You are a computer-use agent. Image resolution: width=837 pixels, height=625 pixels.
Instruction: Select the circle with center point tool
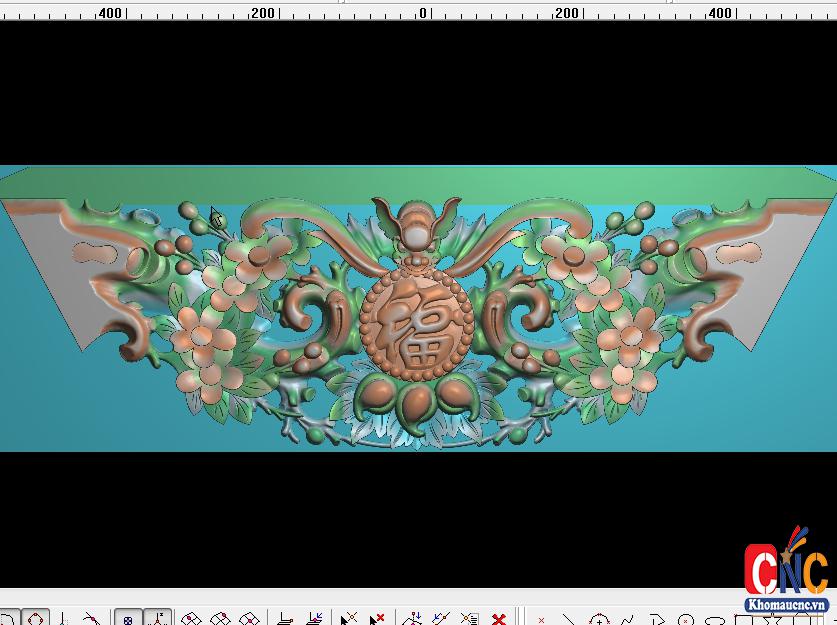click(x=598, y=619)
